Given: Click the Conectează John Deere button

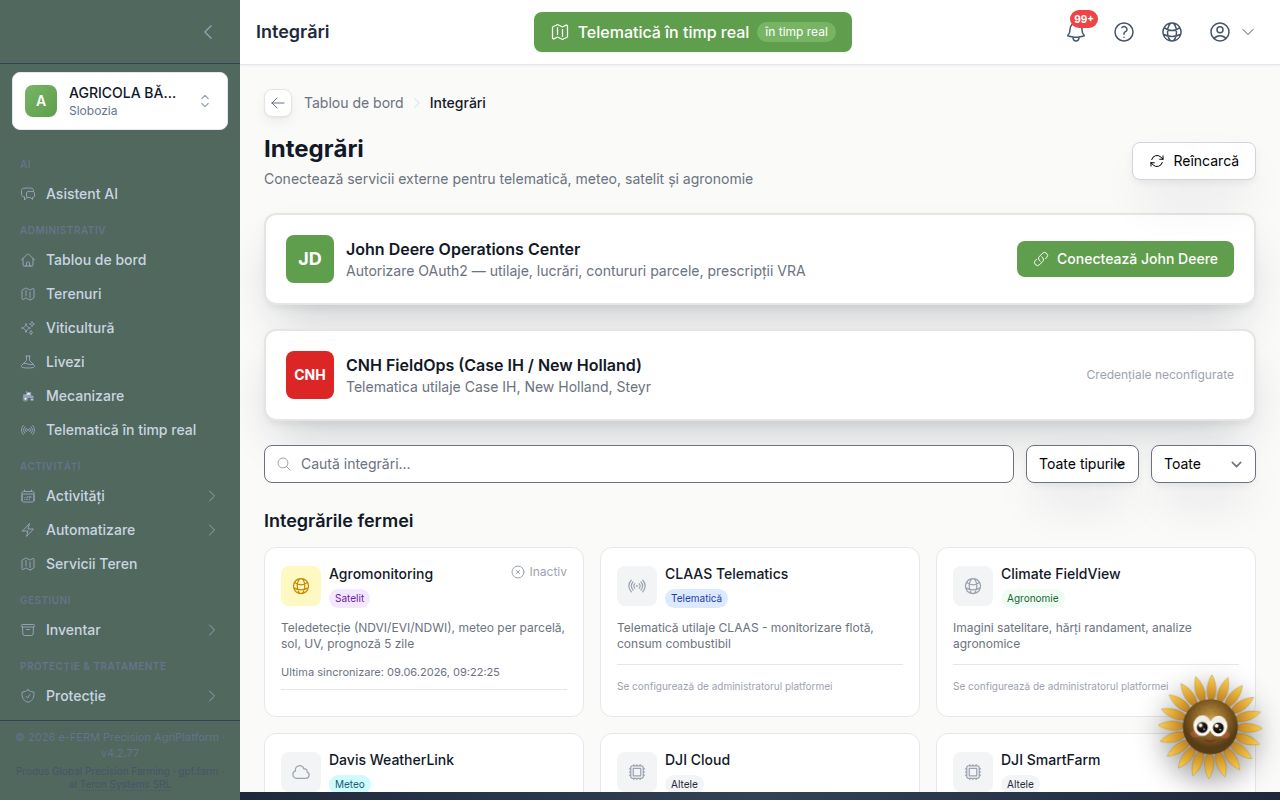Looking at the screenshot, I should (1125, 259).
